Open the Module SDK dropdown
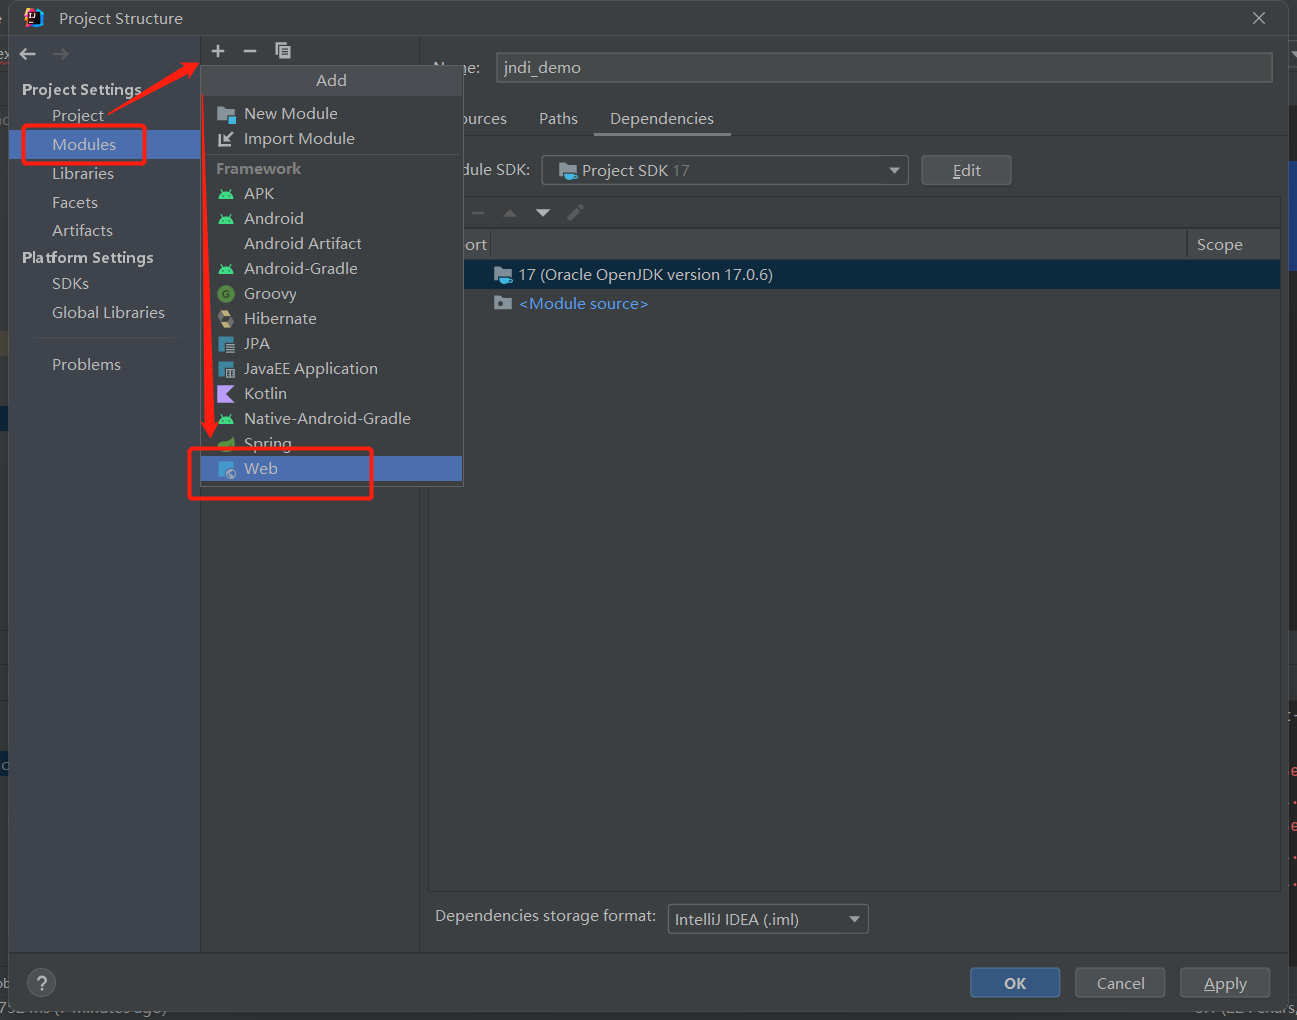The height and width of the screenshot is (1020, 1297). pyautogui.click(x=725, y=170)
